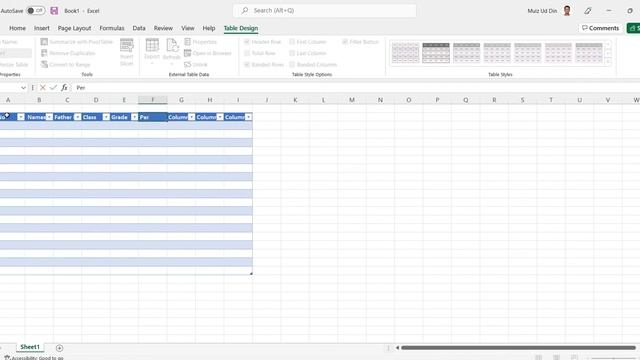Click Convert to Range
The width and height of the screenshot is (640, 360).
tap(66, 64)
